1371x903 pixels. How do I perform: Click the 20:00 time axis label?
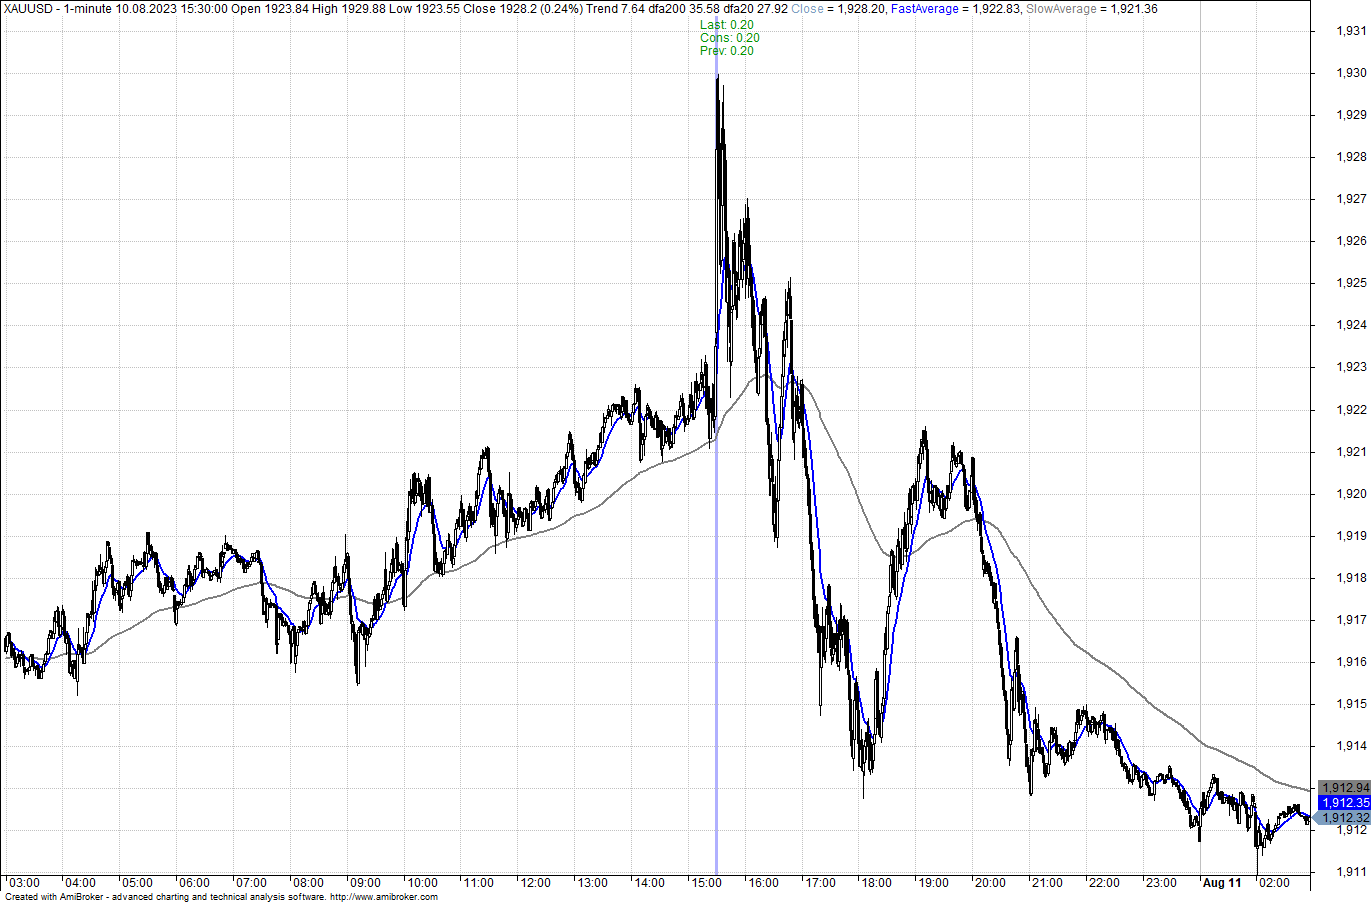[x=990, y=883]
